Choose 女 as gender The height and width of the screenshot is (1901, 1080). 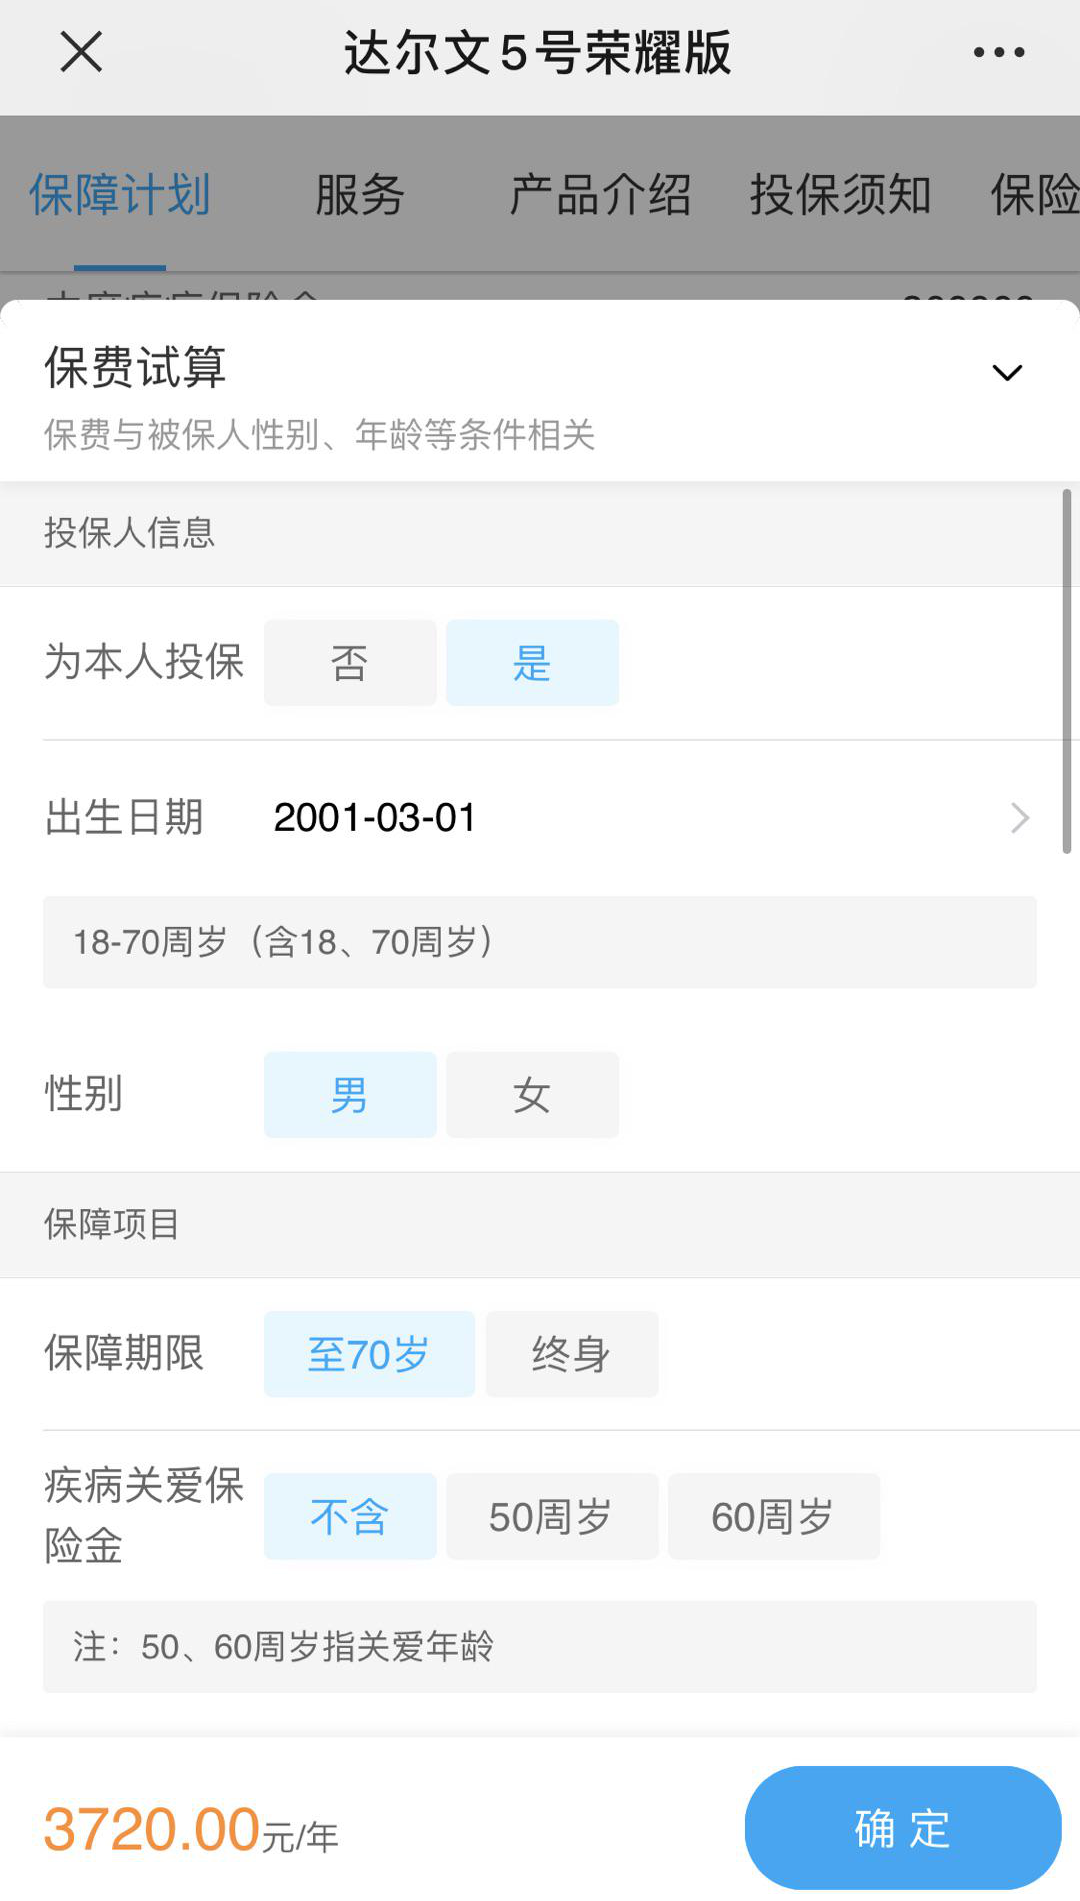tap(532, 1095)
